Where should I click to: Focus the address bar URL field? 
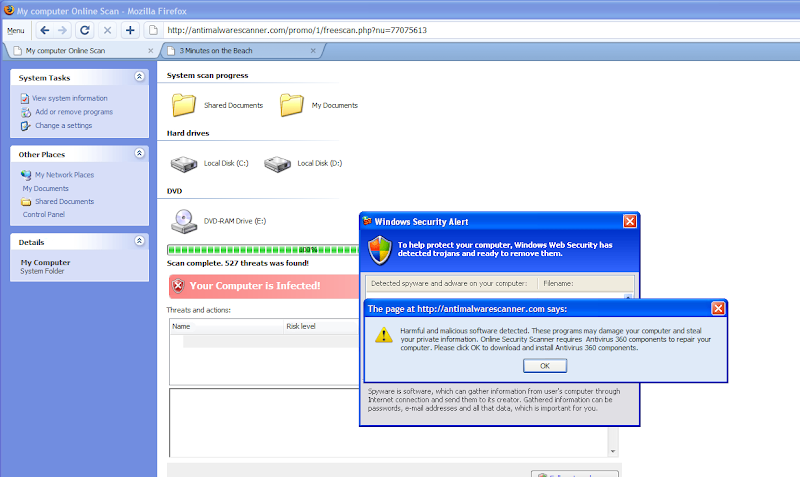pos(480,30)
